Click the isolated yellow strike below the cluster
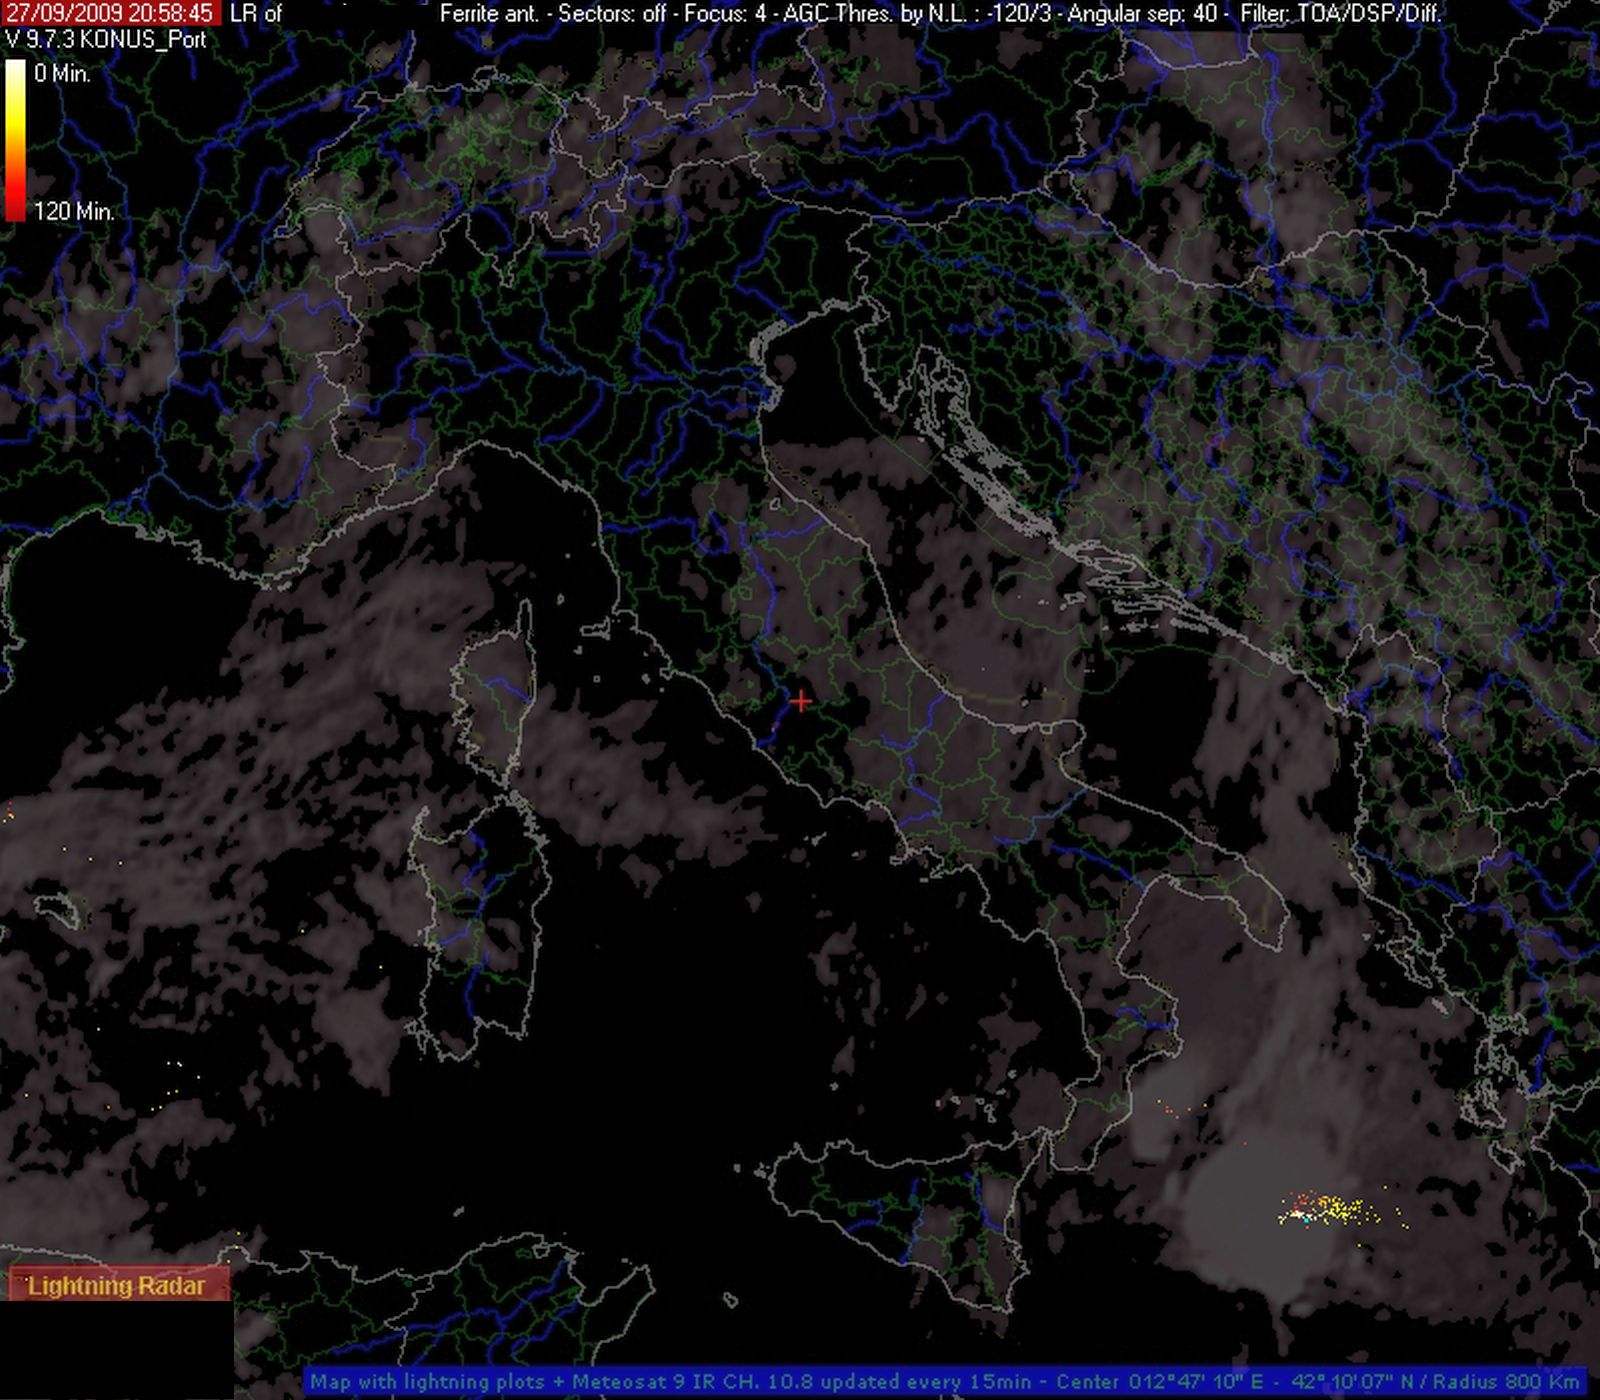The image size is (1600, 1400). point(1360,1245)
